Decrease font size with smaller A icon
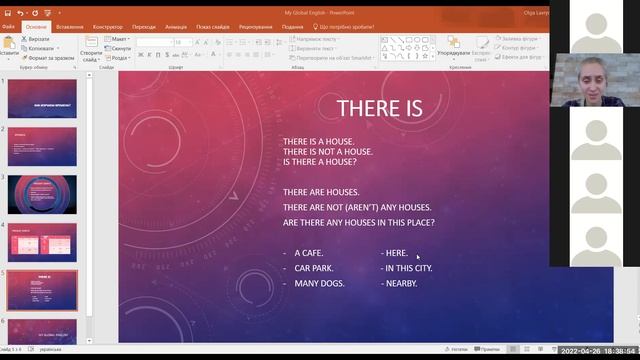 206,42
